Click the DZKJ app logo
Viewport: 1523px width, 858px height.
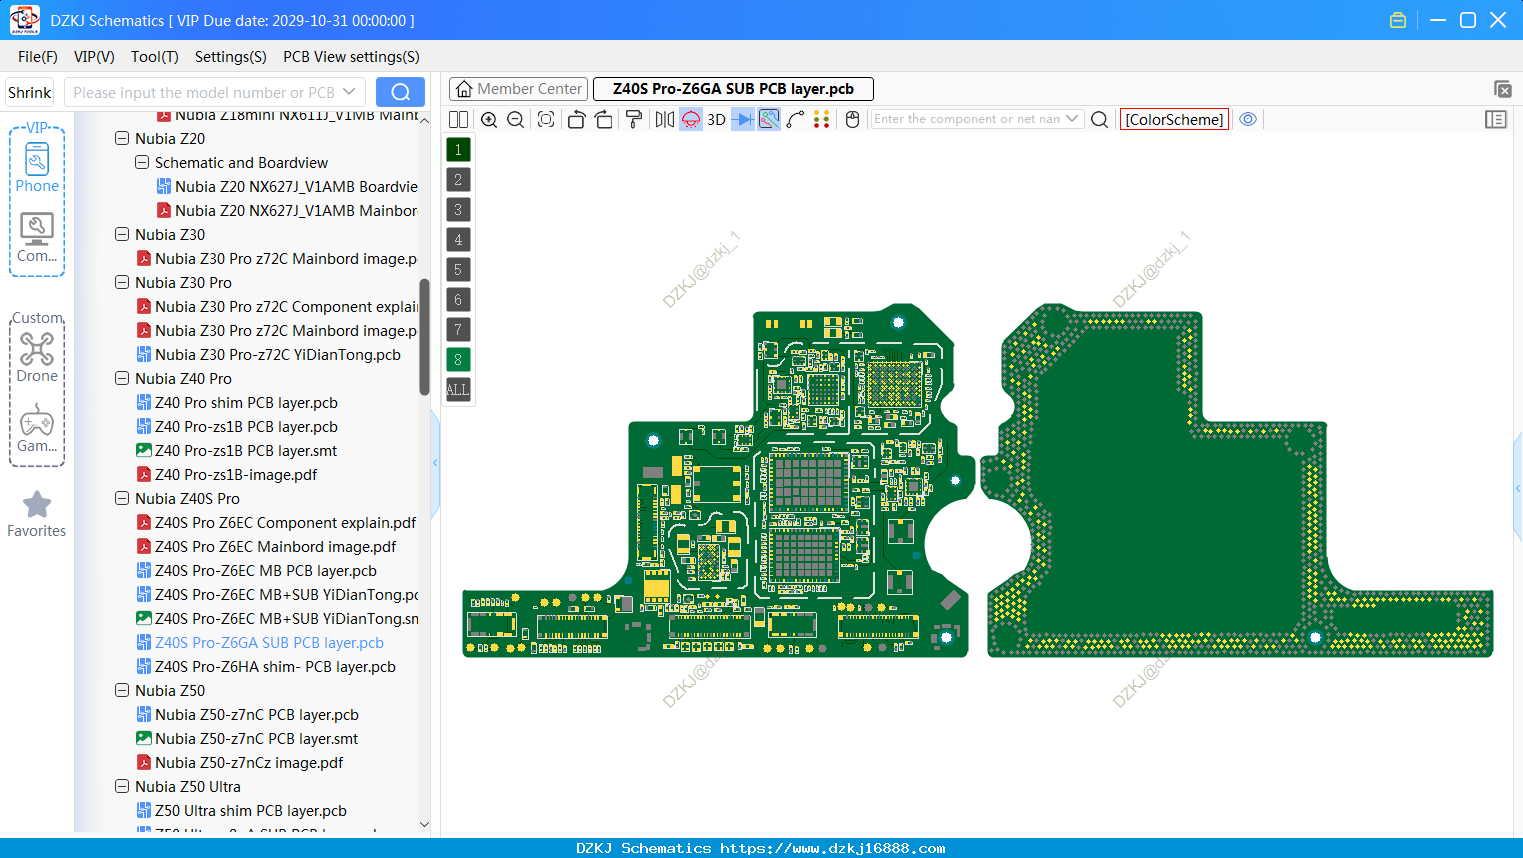(24, 20)
